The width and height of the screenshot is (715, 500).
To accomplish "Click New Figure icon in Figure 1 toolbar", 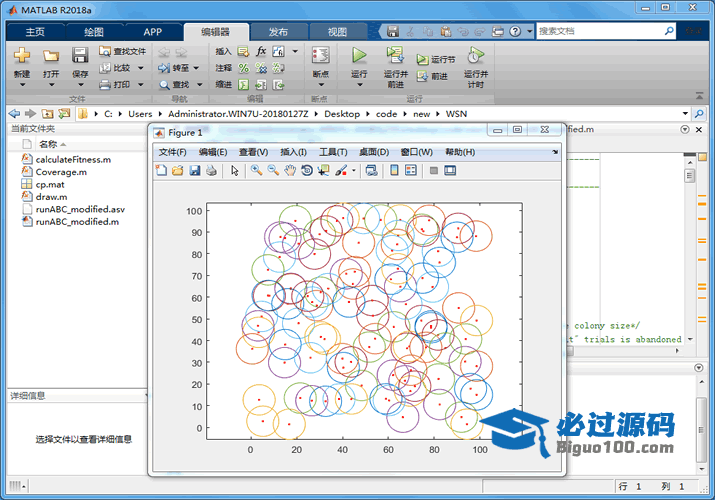I will 161,170.
